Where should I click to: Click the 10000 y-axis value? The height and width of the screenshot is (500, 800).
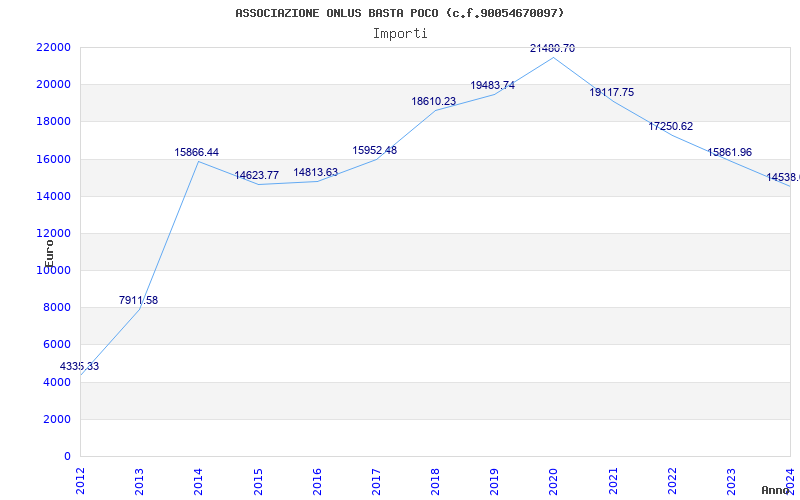coord(53,270)
